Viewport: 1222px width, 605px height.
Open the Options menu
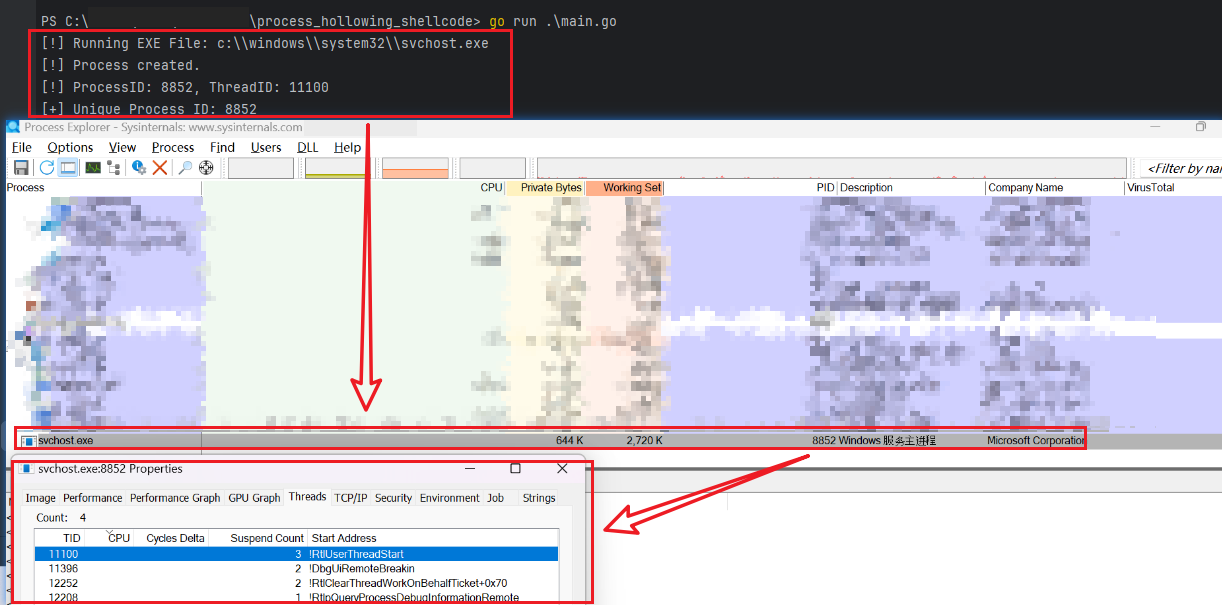[x=70, y=147]
